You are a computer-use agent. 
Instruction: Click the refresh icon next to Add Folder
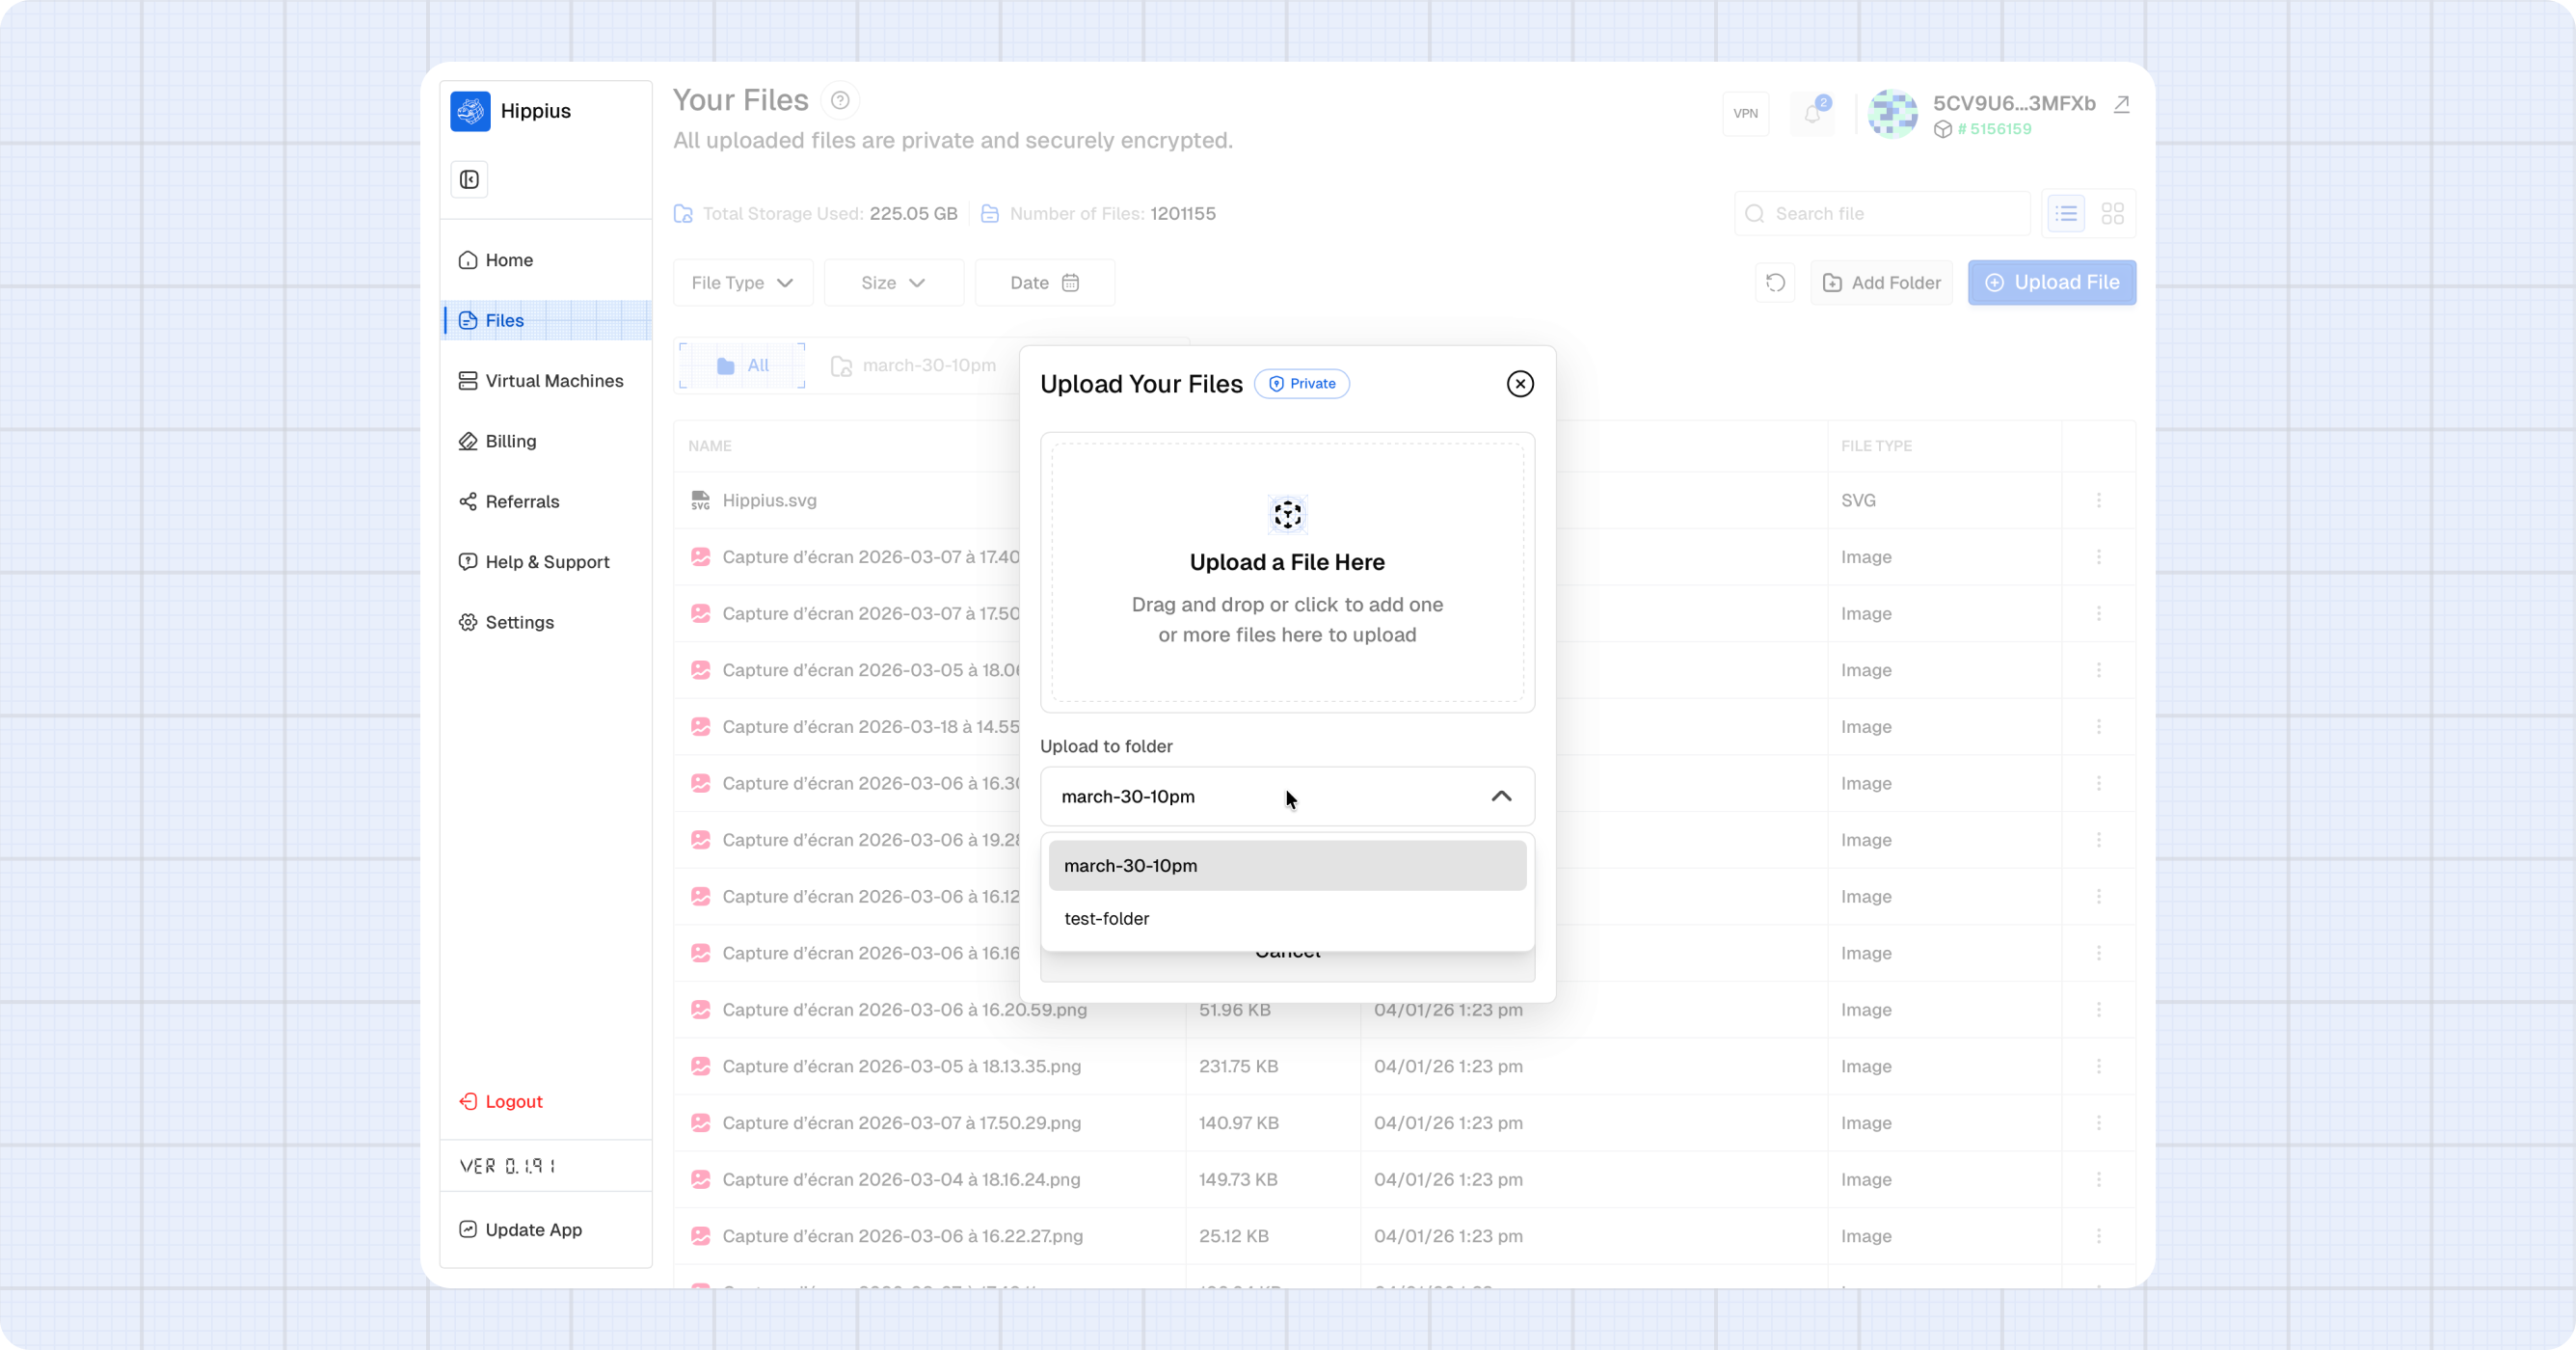tap(1774, 283)
